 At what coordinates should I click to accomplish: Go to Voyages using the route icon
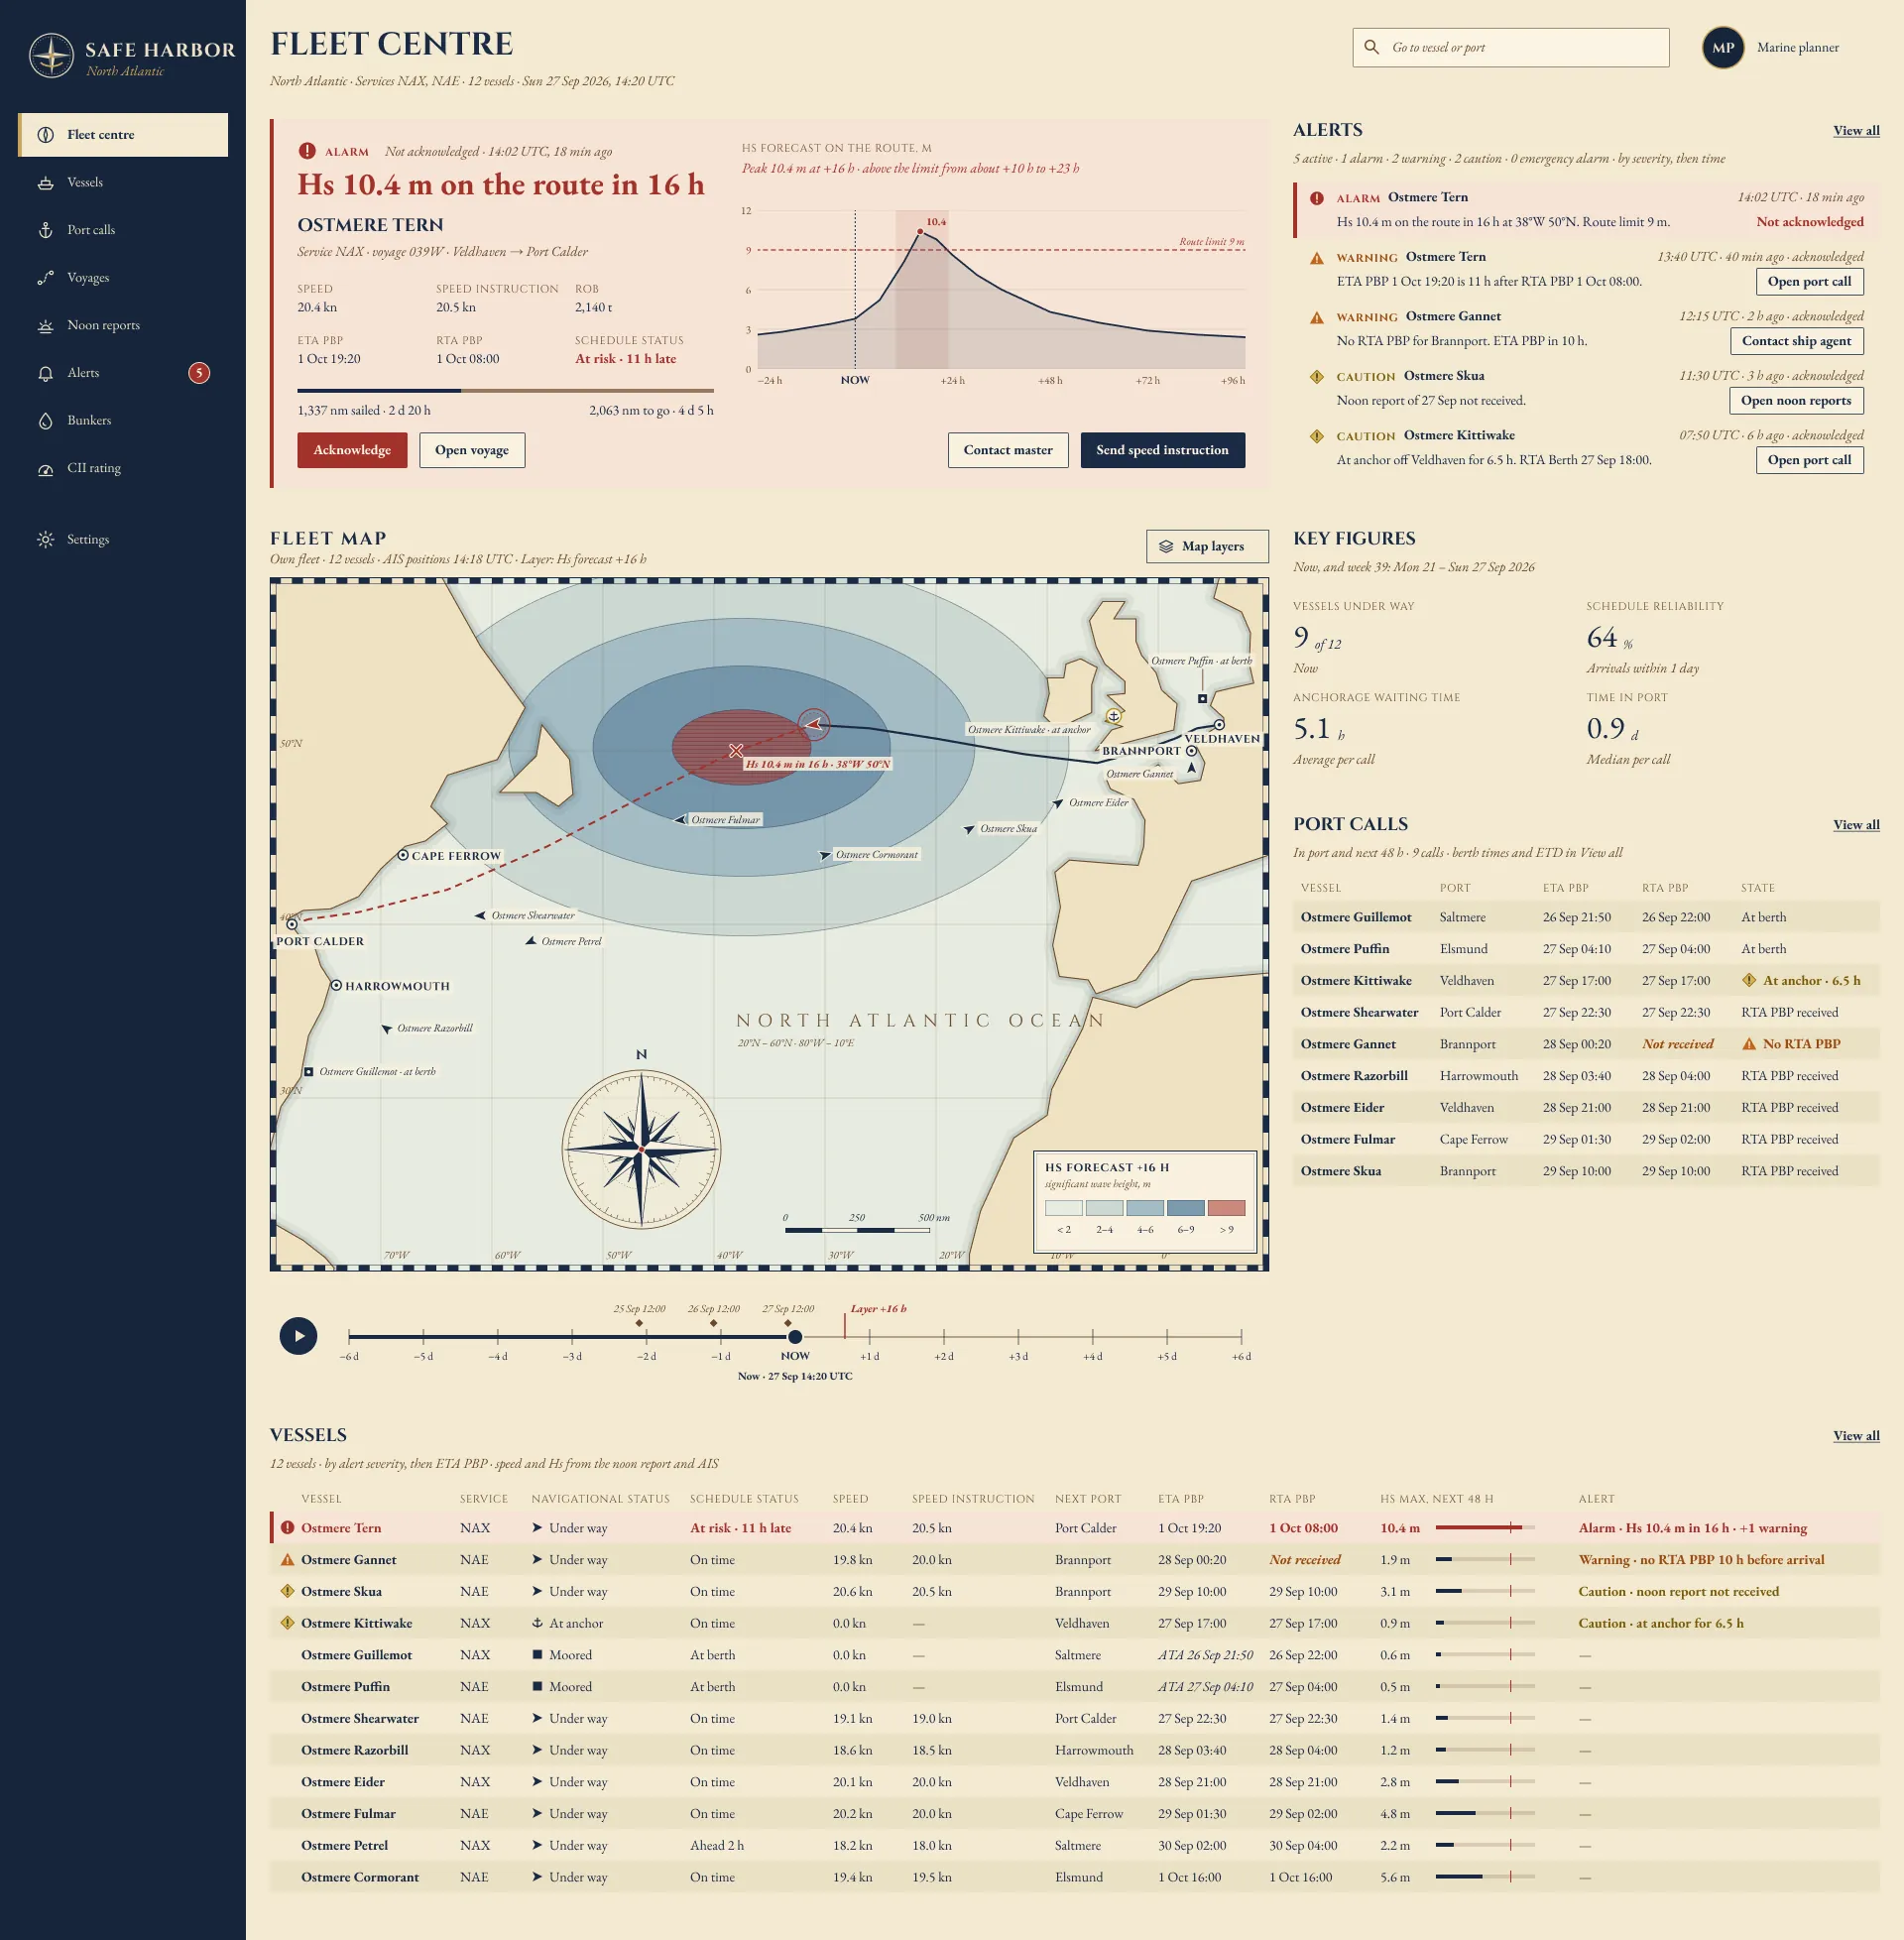45,278
